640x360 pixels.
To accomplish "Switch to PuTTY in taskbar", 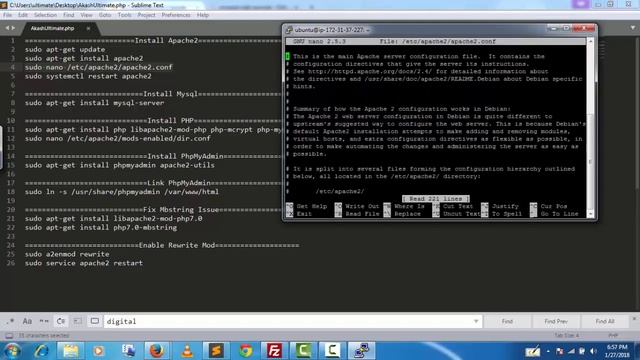I will [362, 351].
